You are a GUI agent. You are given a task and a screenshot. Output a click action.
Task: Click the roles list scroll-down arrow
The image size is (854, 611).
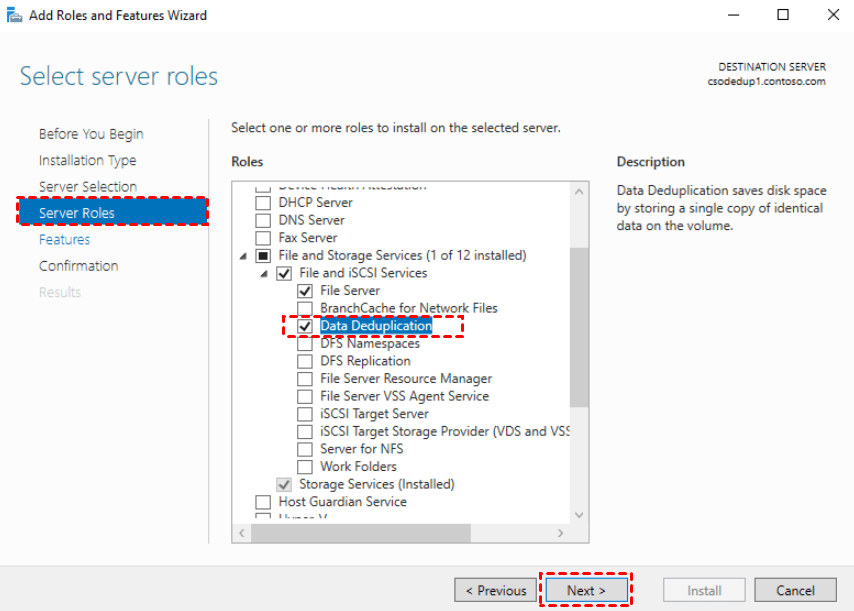tap(579, 515)
